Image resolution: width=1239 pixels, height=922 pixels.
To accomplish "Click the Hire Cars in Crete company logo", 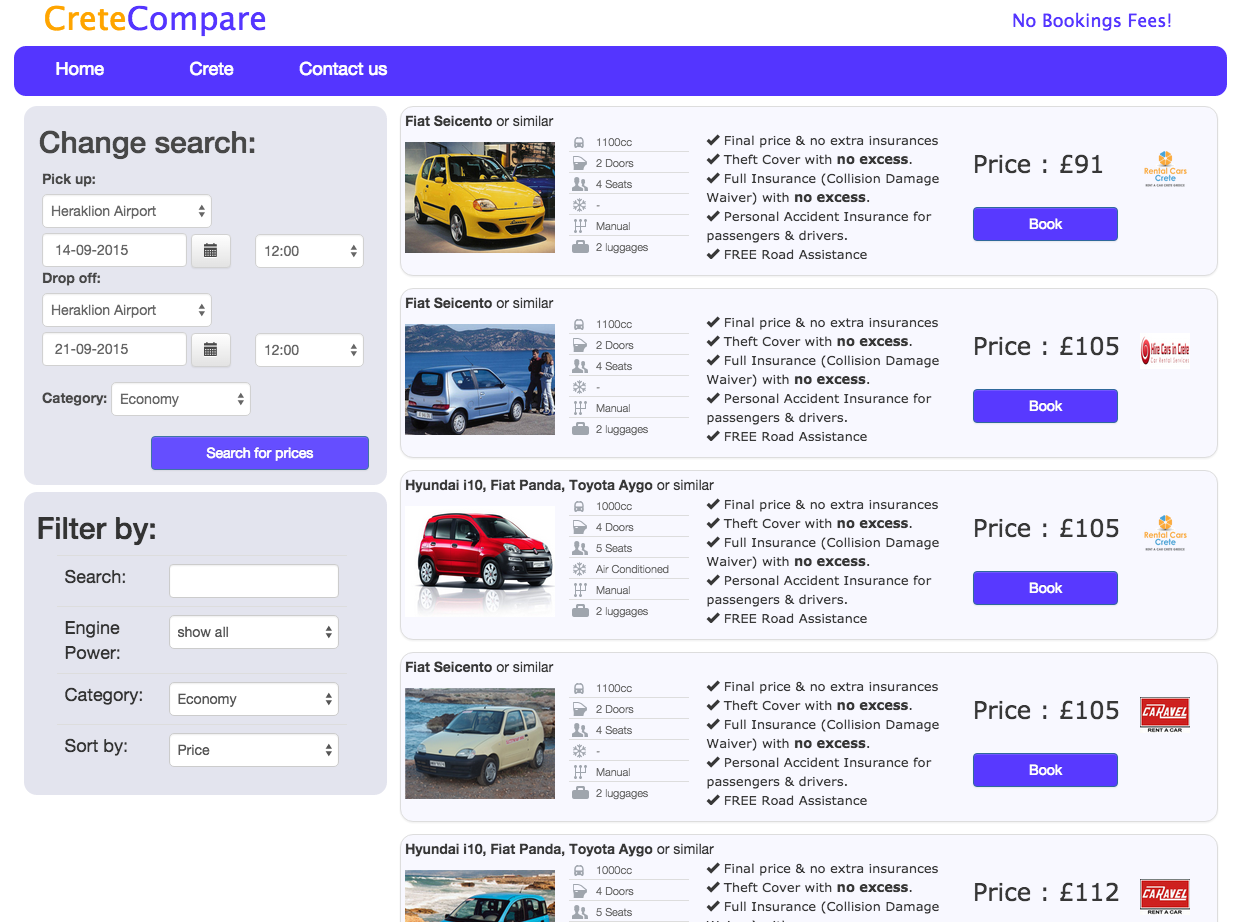I will (x=1165, y=351).
